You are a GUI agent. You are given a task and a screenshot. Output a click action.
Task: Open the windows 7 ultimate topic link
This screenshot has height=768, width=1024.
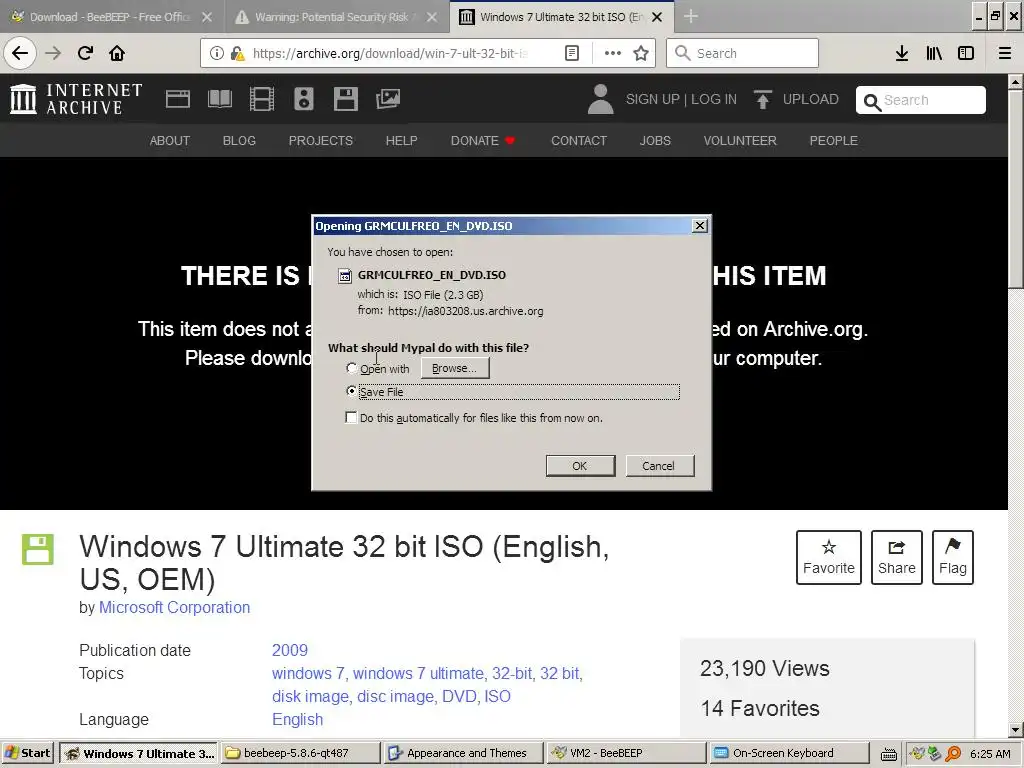click(419, 673)
